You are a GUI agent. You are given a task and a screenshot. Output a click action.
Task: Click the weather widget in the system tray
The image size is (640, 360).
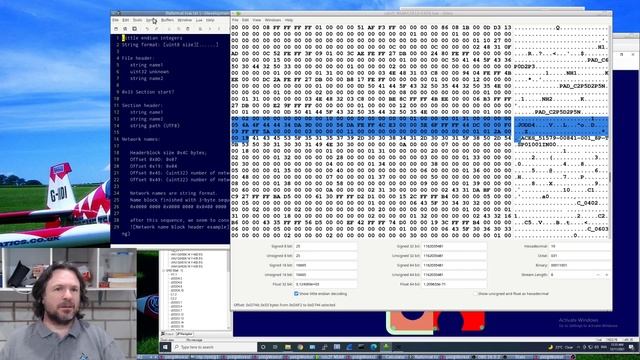560,347
